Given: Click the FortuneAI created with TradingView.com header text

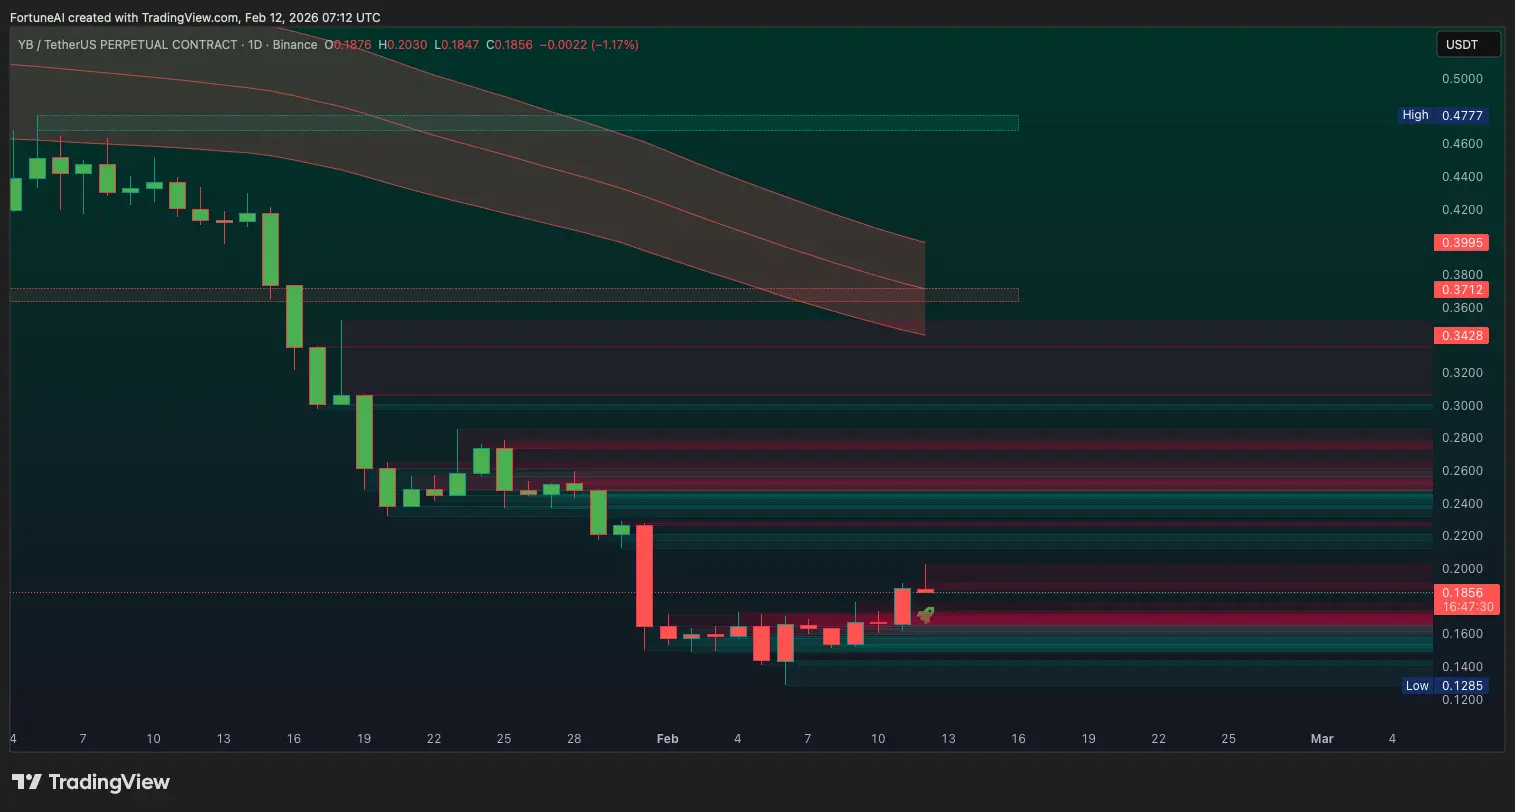Looking at the screenshot, I should click(x=195, y=18).
